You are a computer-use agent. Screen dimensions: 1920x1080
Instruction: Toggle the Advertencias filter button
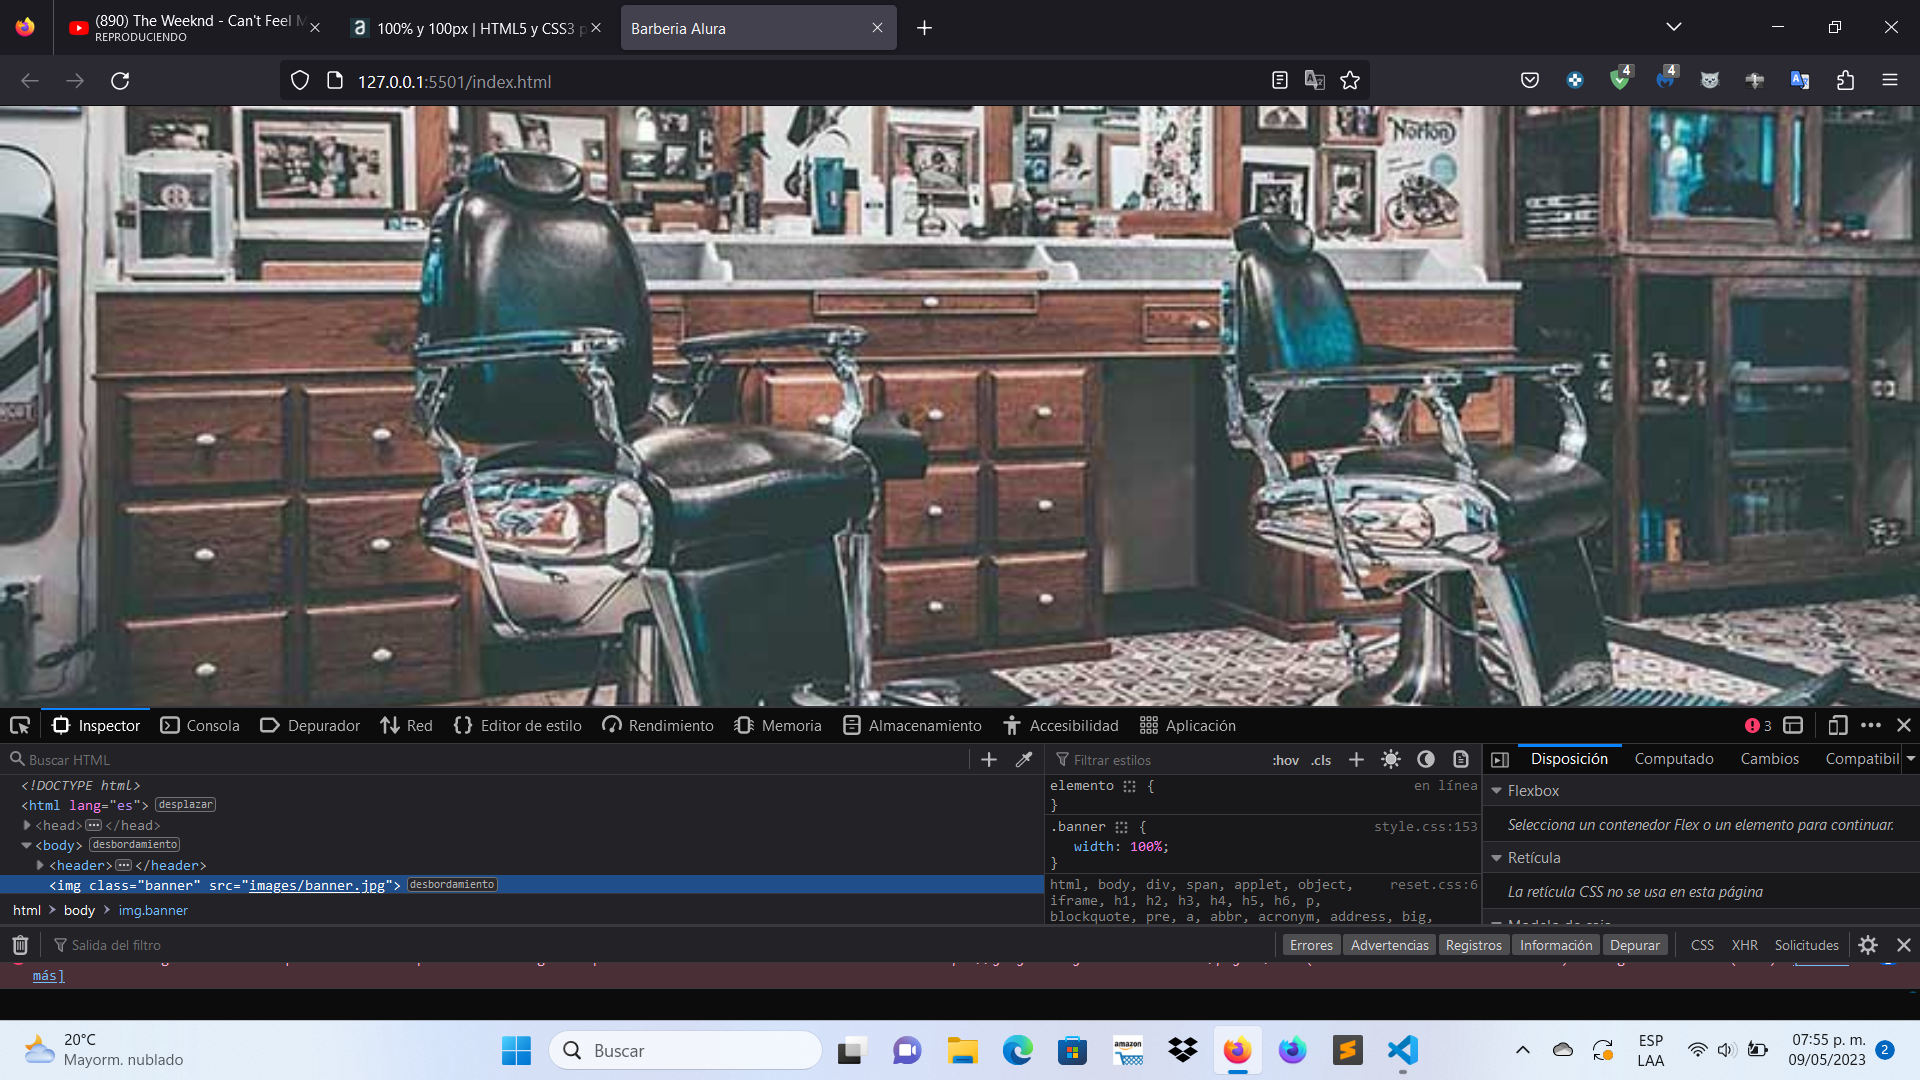[x=1390, y=944]
